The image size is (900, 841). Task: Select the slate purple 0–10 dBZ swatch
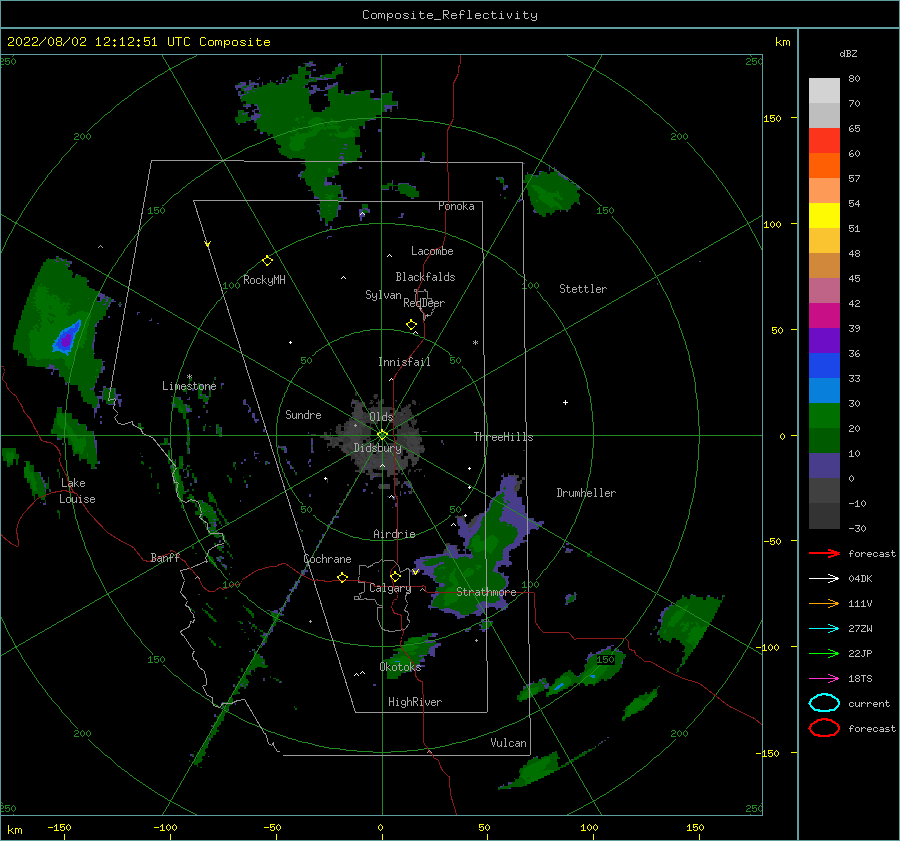pos(824,466)
